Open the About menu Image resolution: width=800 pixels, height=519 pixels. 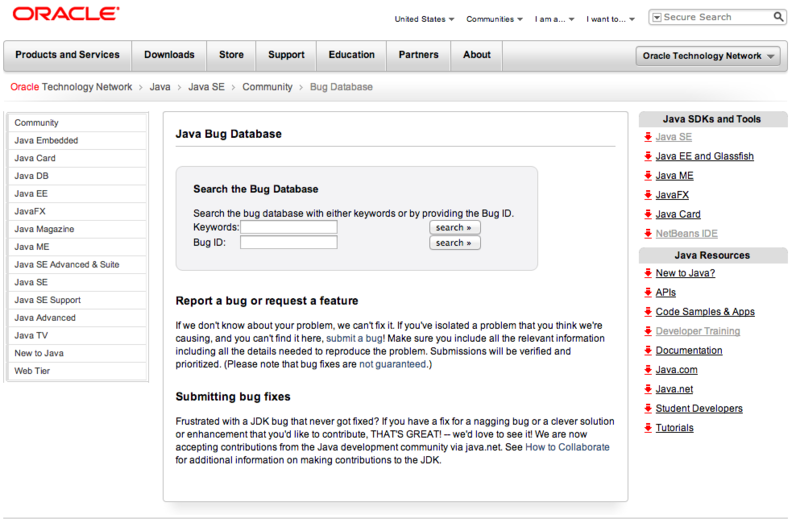click(x=477, y=55)
